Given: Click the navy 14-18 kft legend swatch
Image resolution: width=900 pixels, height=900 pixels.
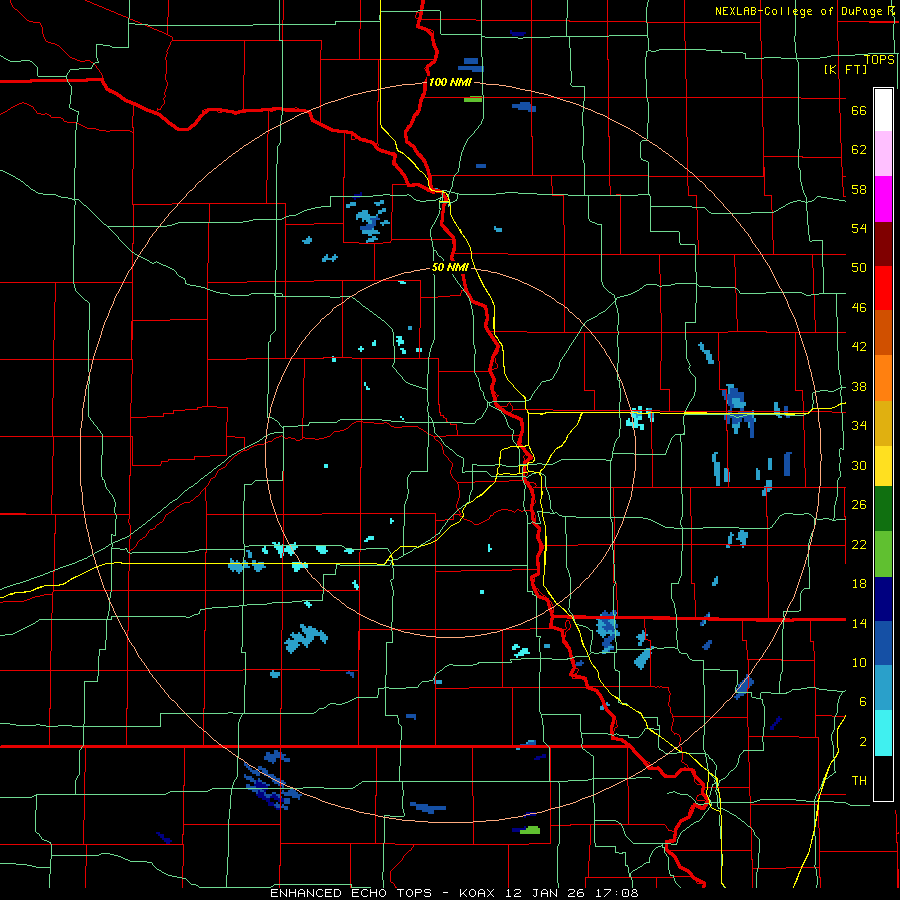Looking at the screenshot, I should coord(883,599).
